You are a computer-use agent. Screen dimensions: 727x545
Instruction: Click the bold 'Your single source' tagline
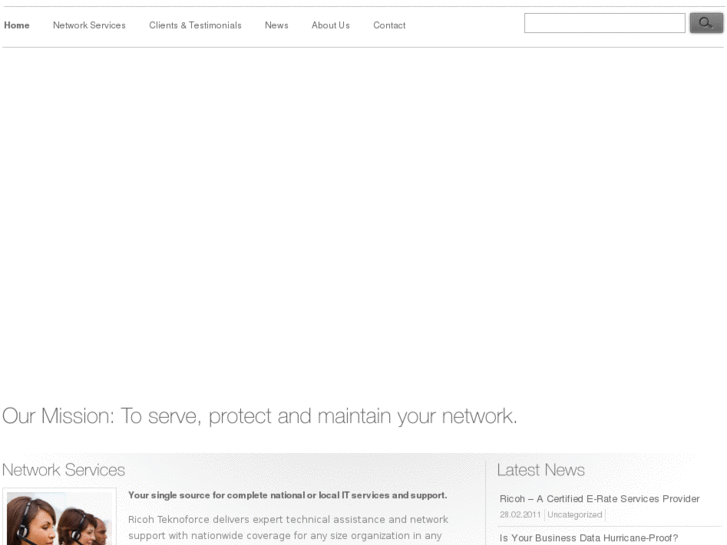coord(287,495)
